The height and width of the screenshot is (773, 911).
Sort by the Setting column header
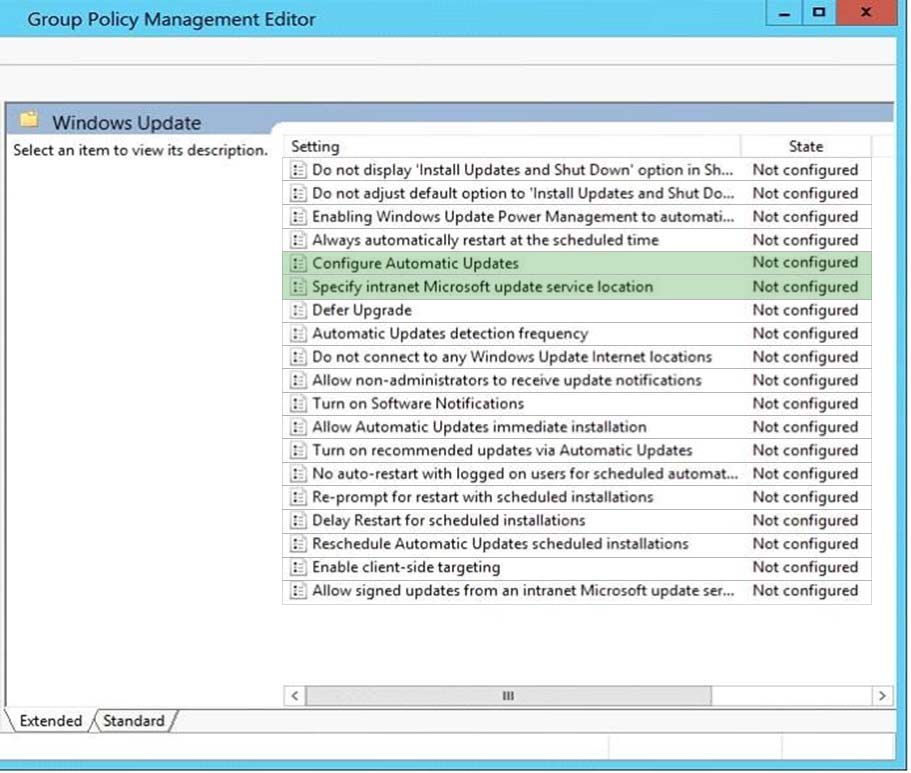tap(512, 146)
